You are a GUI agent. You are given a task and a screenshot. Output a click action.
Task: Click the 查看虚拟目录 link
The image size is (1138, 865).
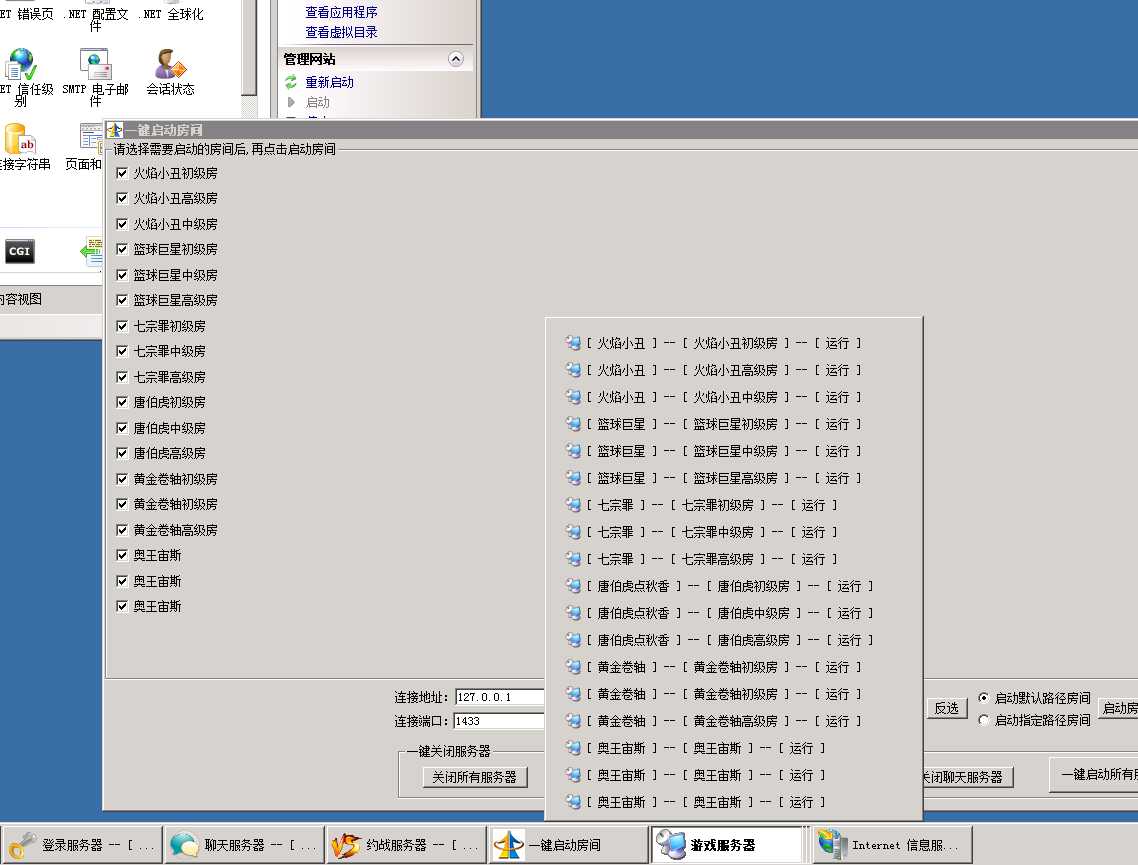pos(341,32)
